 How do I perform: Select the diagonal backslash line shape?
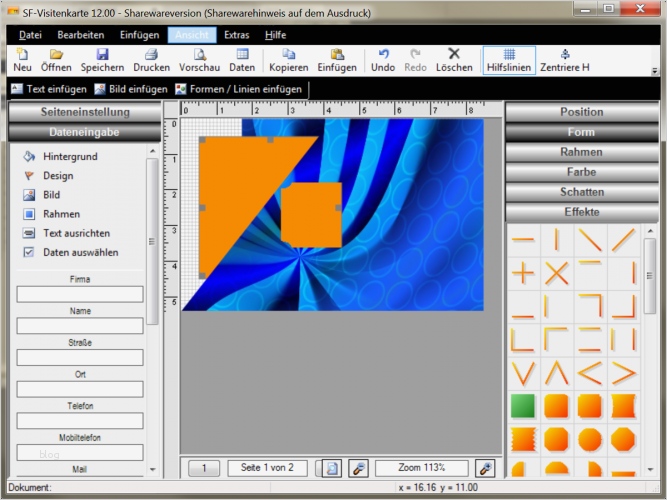pos(590,240)
